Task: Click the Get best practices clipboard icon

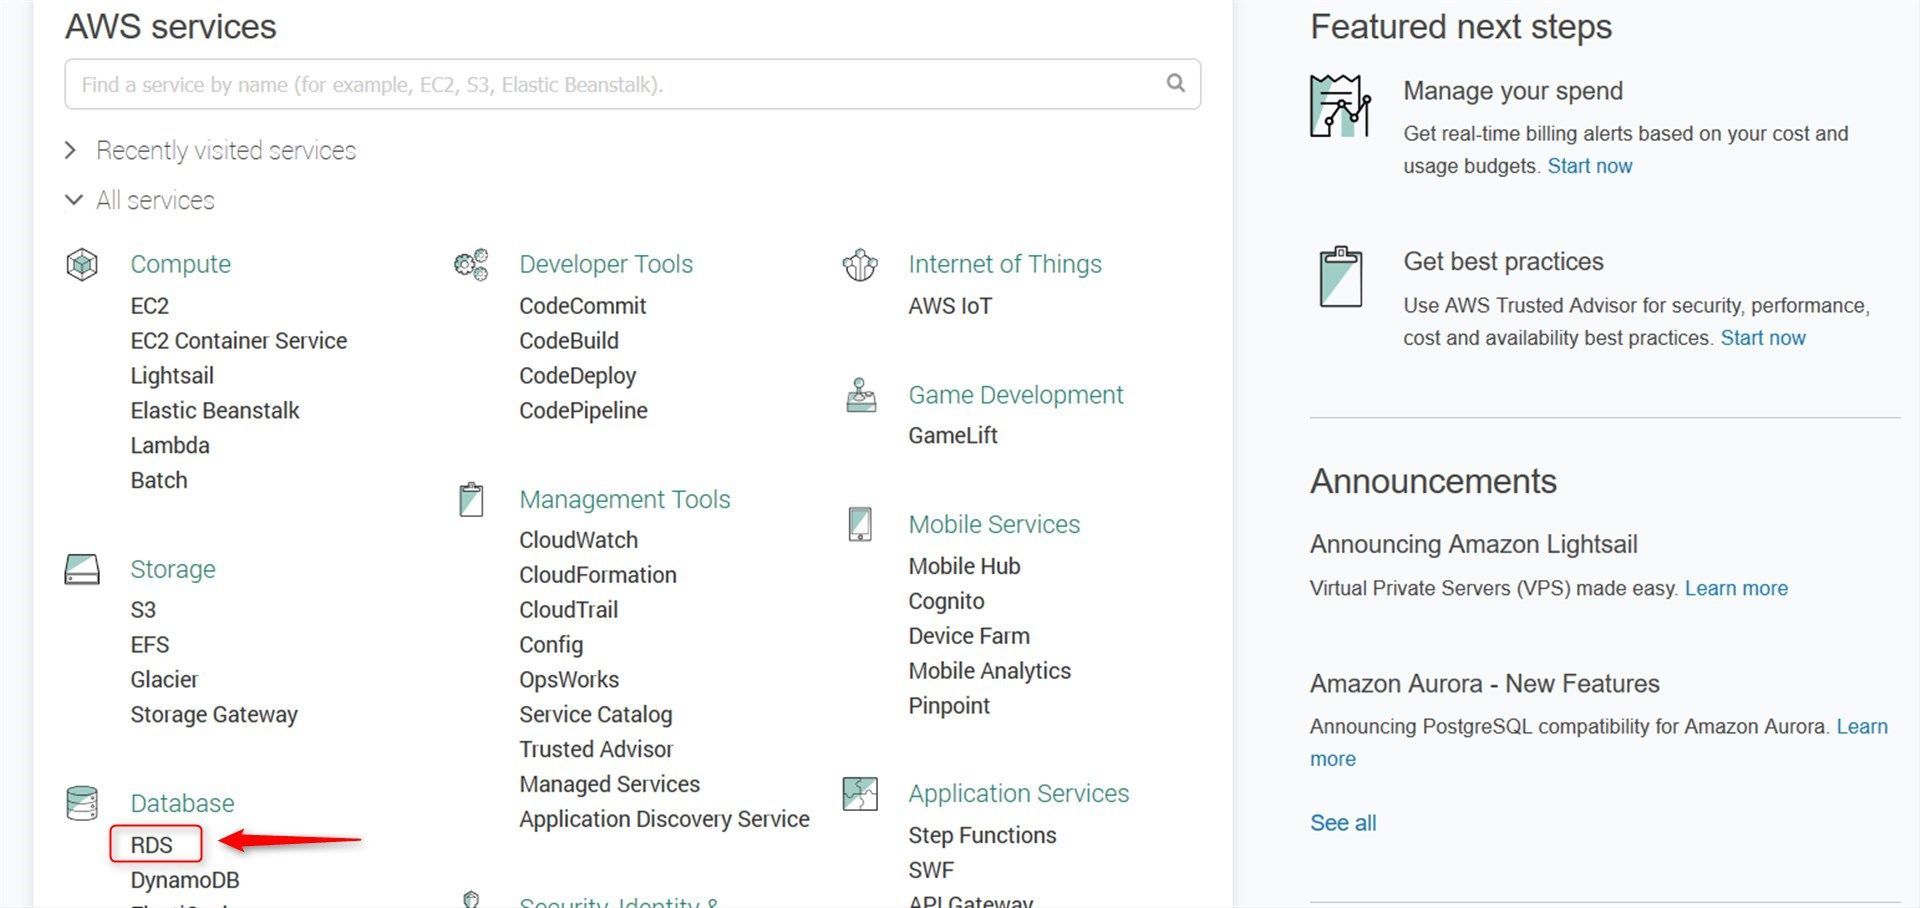Action: tap(1341, 276)
